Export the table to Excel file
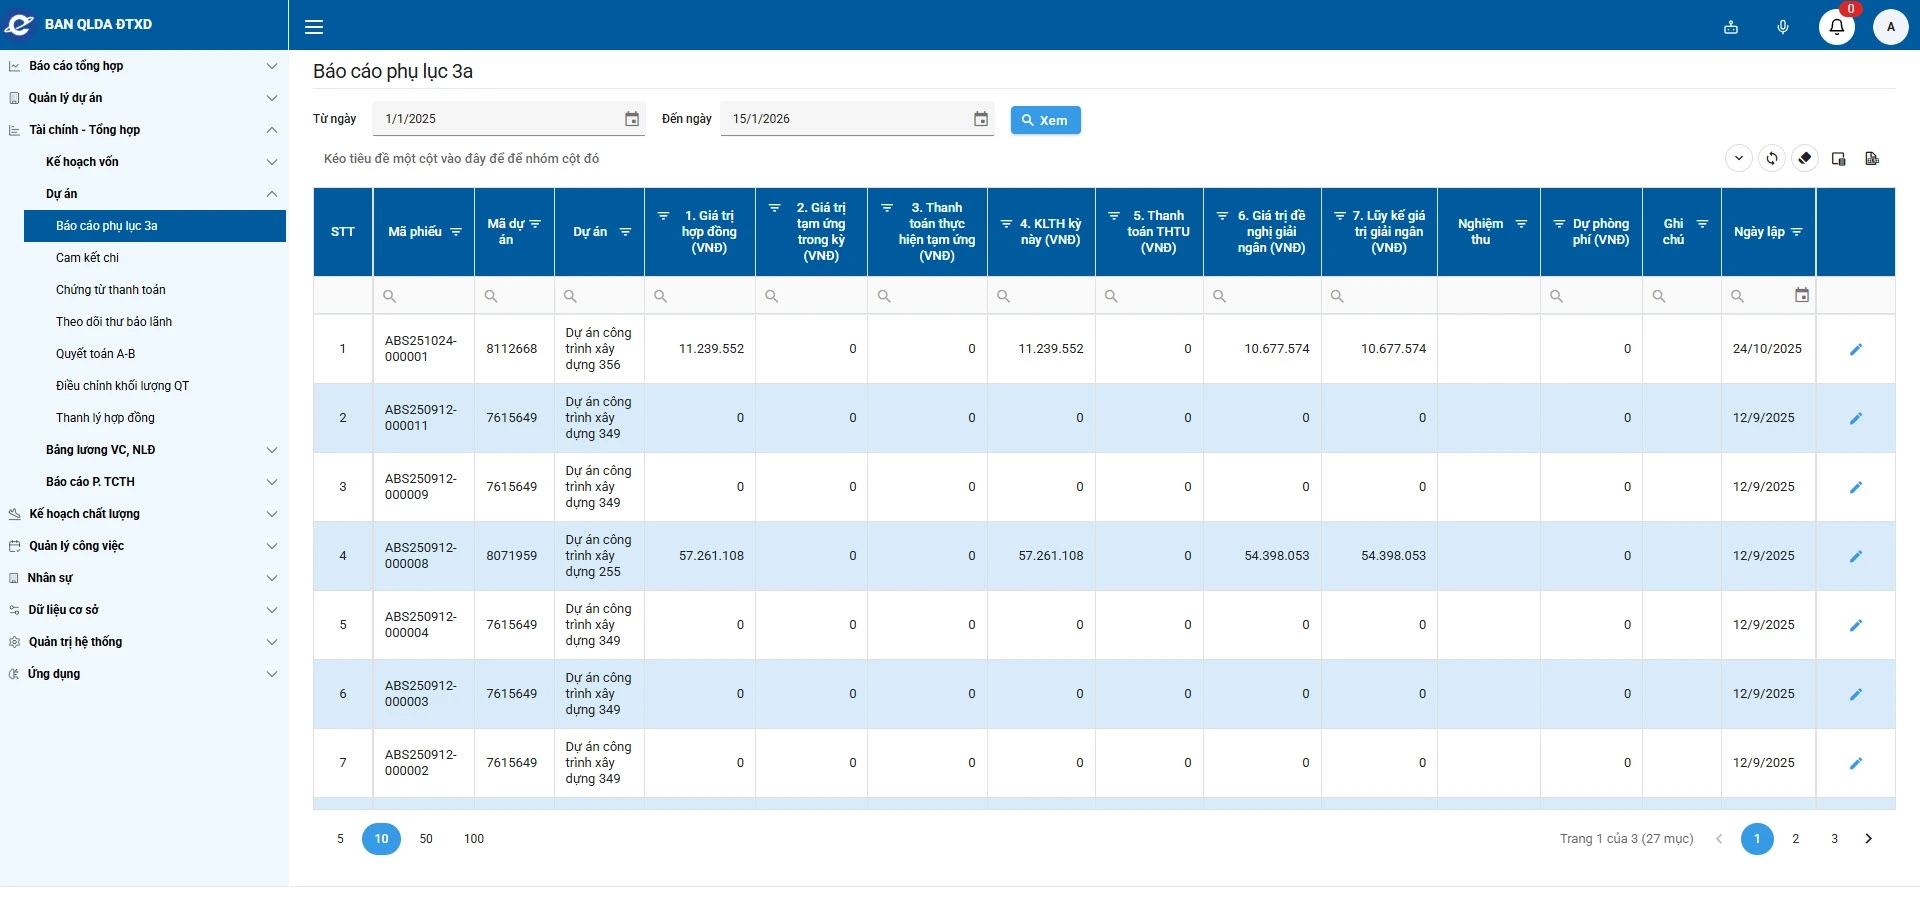Viewport: 1920px width, 919px height. 1872,159
